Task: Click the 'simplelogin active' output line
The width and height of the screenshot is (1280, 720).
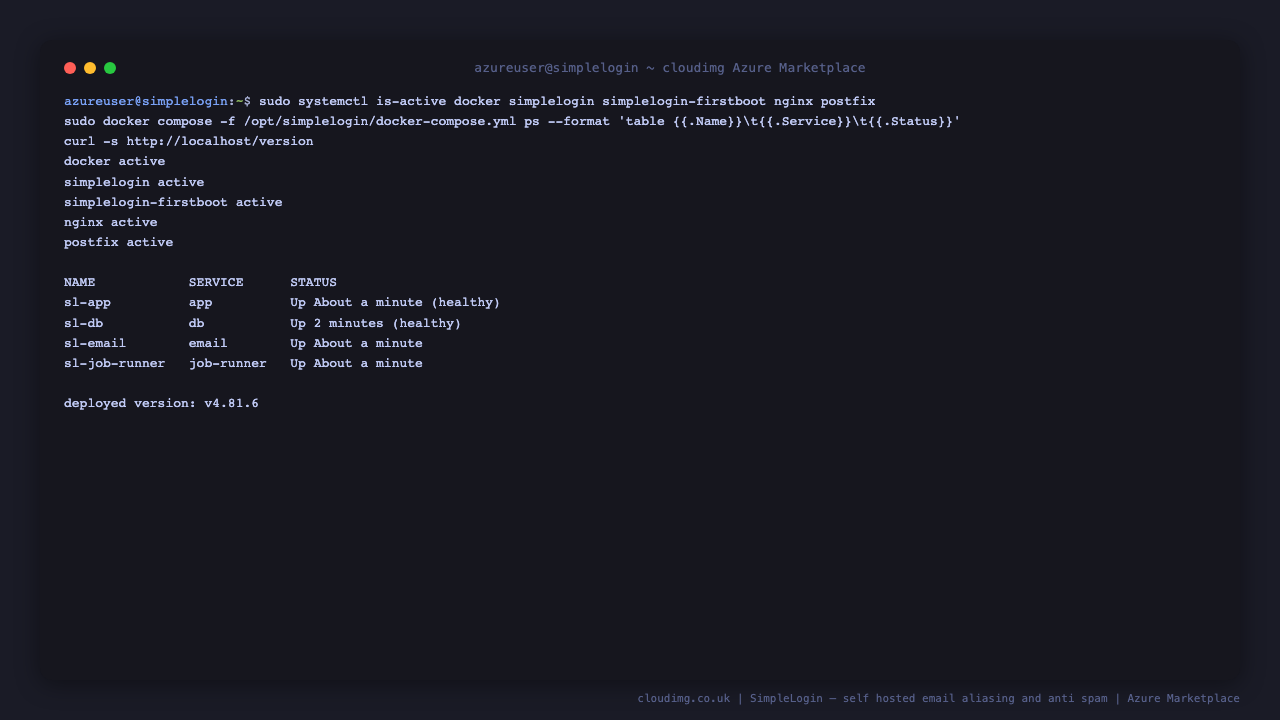Action: [x=134, y=182]
